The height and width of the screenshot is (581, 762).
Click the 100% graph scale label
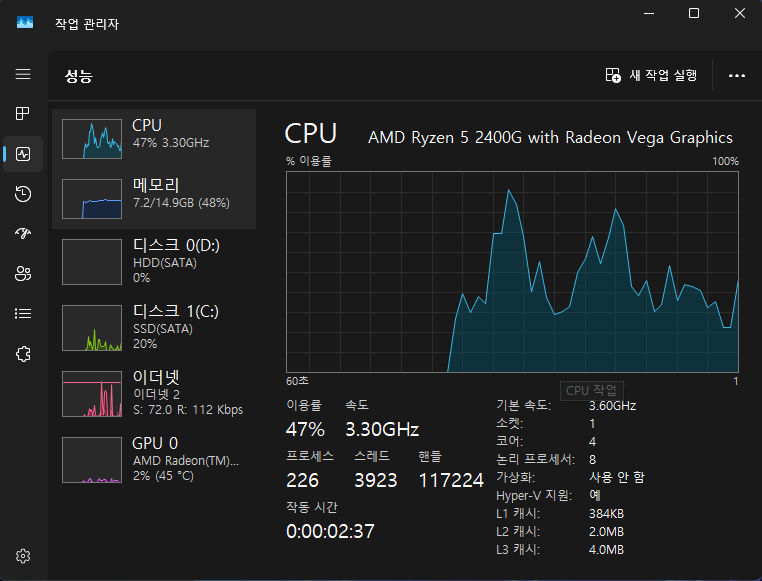tap(726, 161)
